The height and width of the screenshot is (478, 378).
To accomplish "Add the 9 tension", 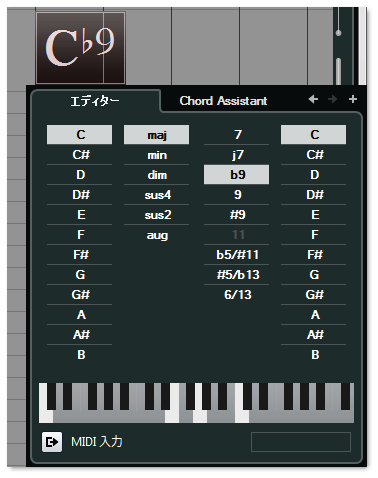I will point(236,195).
